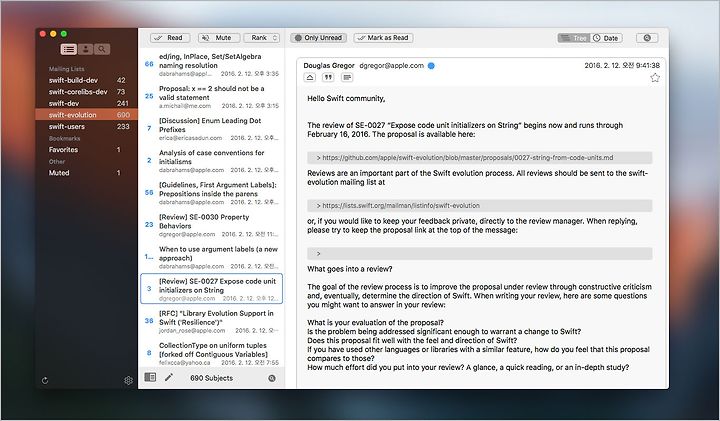Open the github.com swift-evolution proposal link
This screenshot has width=720, height=421.
(467, 157)
